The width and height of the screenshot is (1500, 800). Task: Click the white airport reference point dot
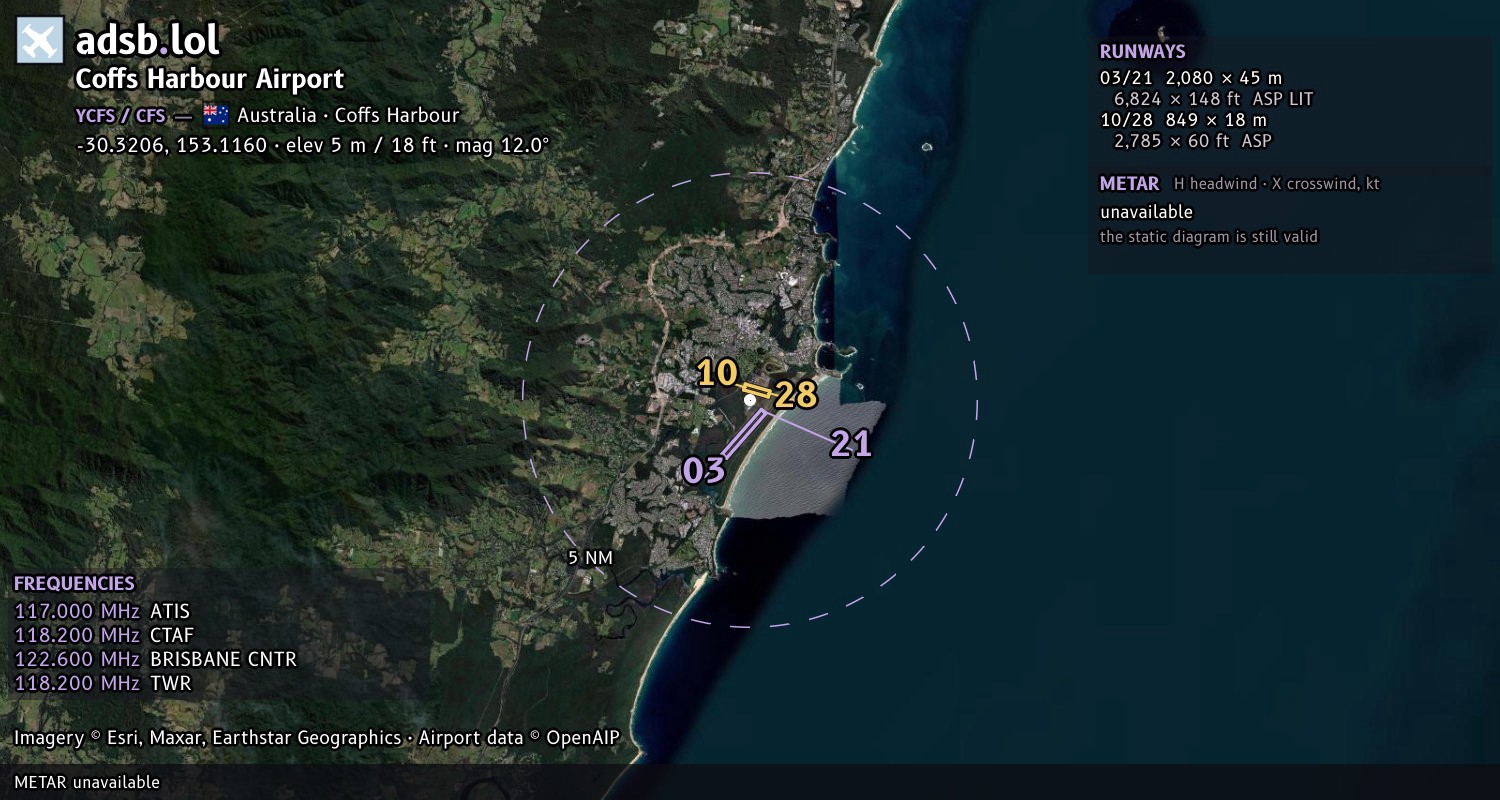[x=750, y=400]
